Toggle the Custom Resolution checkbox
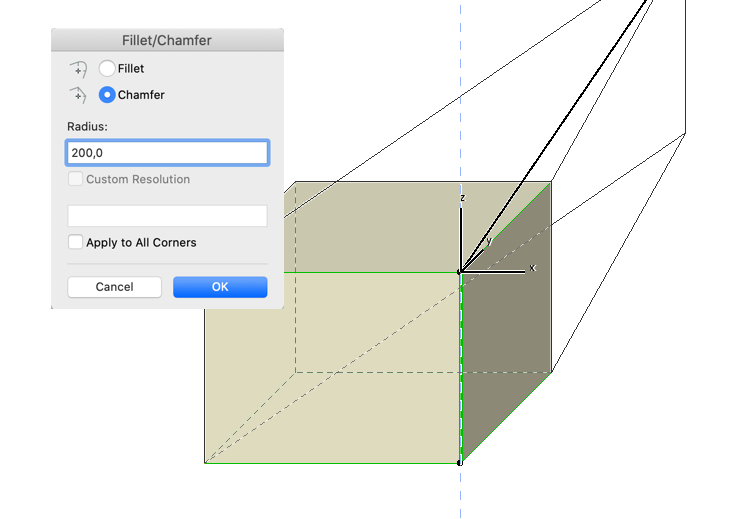Screen dimensions: 729x519 tap(75, 179)
